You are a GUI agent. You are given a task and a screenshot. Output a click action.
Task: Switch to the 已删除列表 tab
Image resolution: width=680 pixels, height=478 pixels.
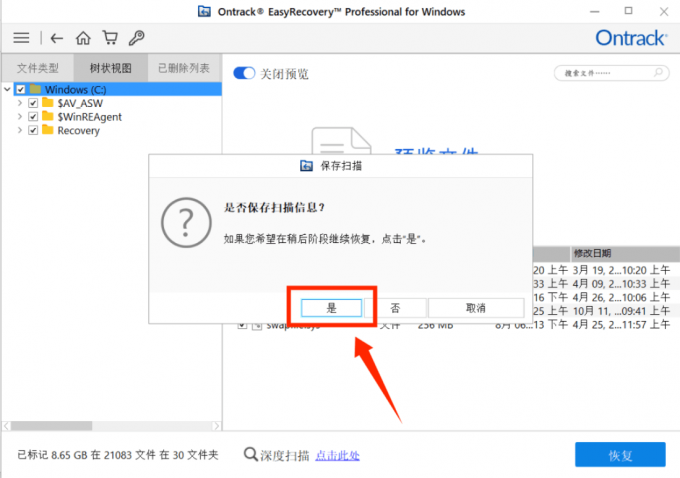tap(184, 68)
